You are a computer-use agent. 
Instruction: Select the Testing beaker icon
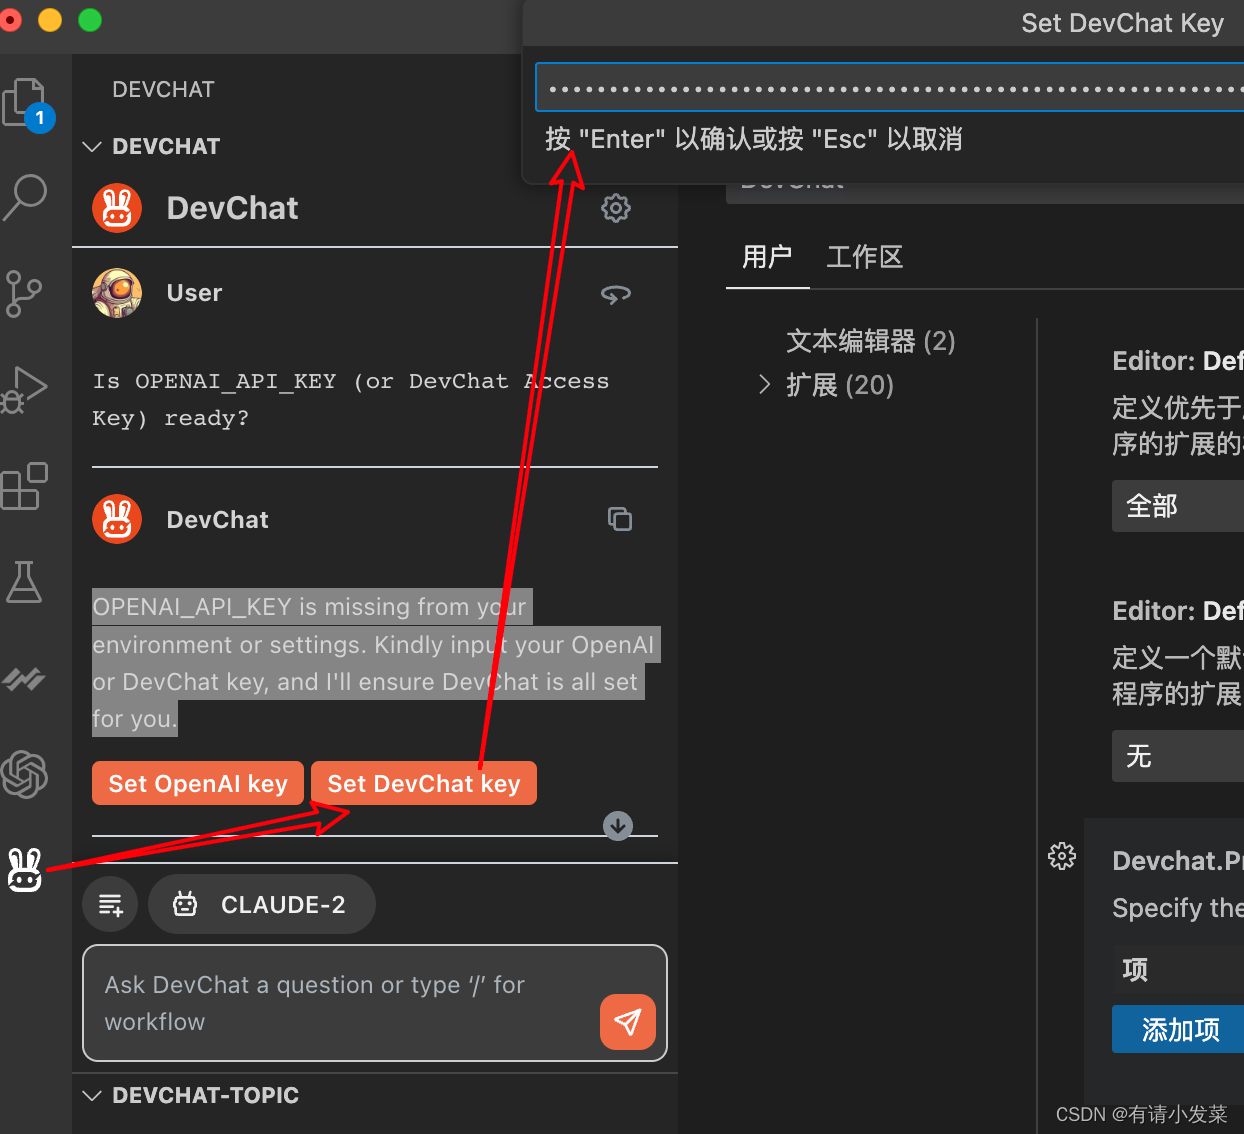(x=25, y=582)
